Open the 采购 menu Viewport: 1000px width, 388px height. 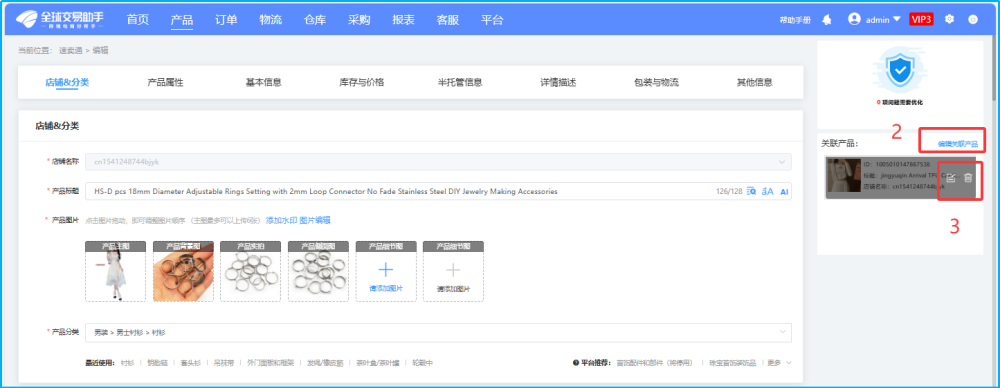click(x=359, y=20)
